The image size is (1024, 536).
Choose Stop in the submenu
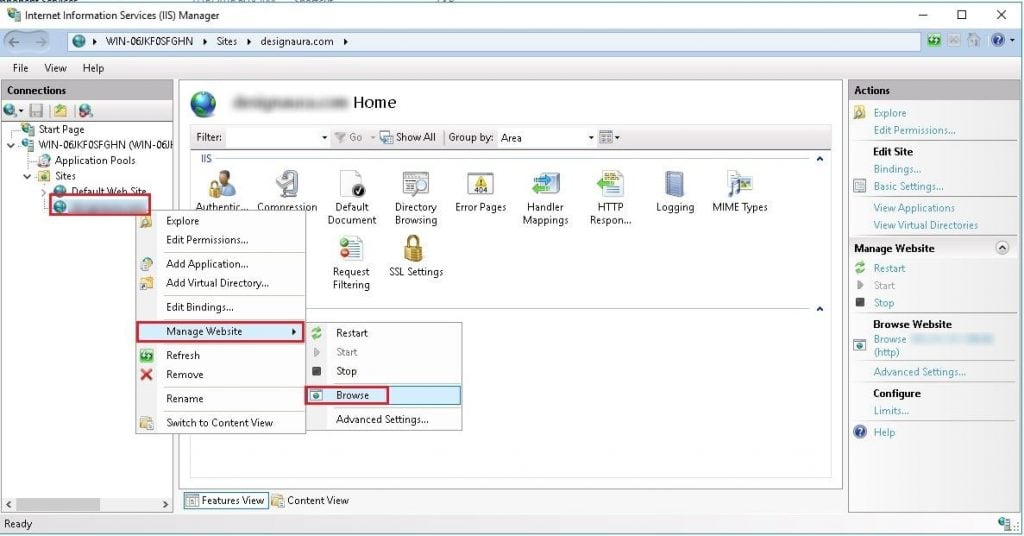[x=384, y=371]
